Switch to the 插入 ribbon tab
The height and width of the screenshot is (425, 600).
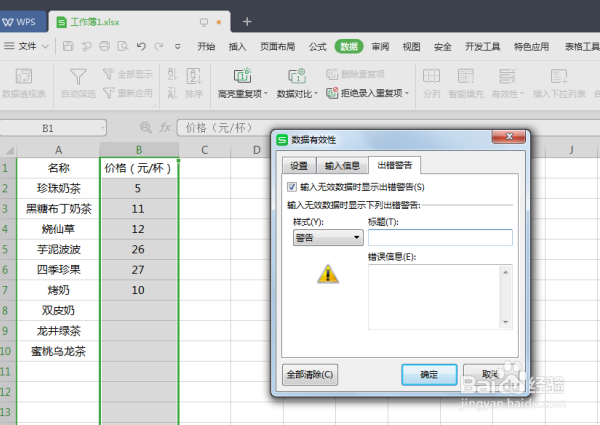click(237, 47)
